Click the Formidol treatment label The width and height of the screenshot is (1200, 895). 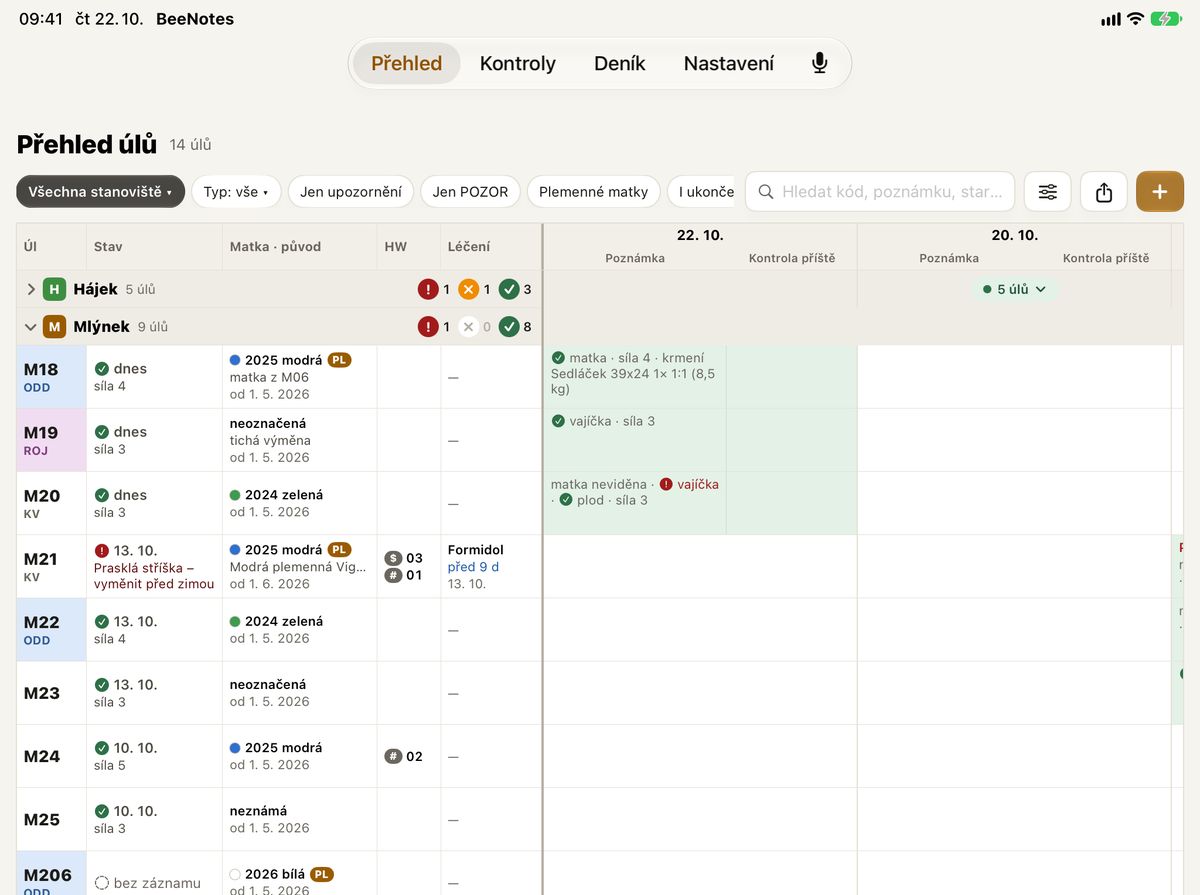click(476, 550)
